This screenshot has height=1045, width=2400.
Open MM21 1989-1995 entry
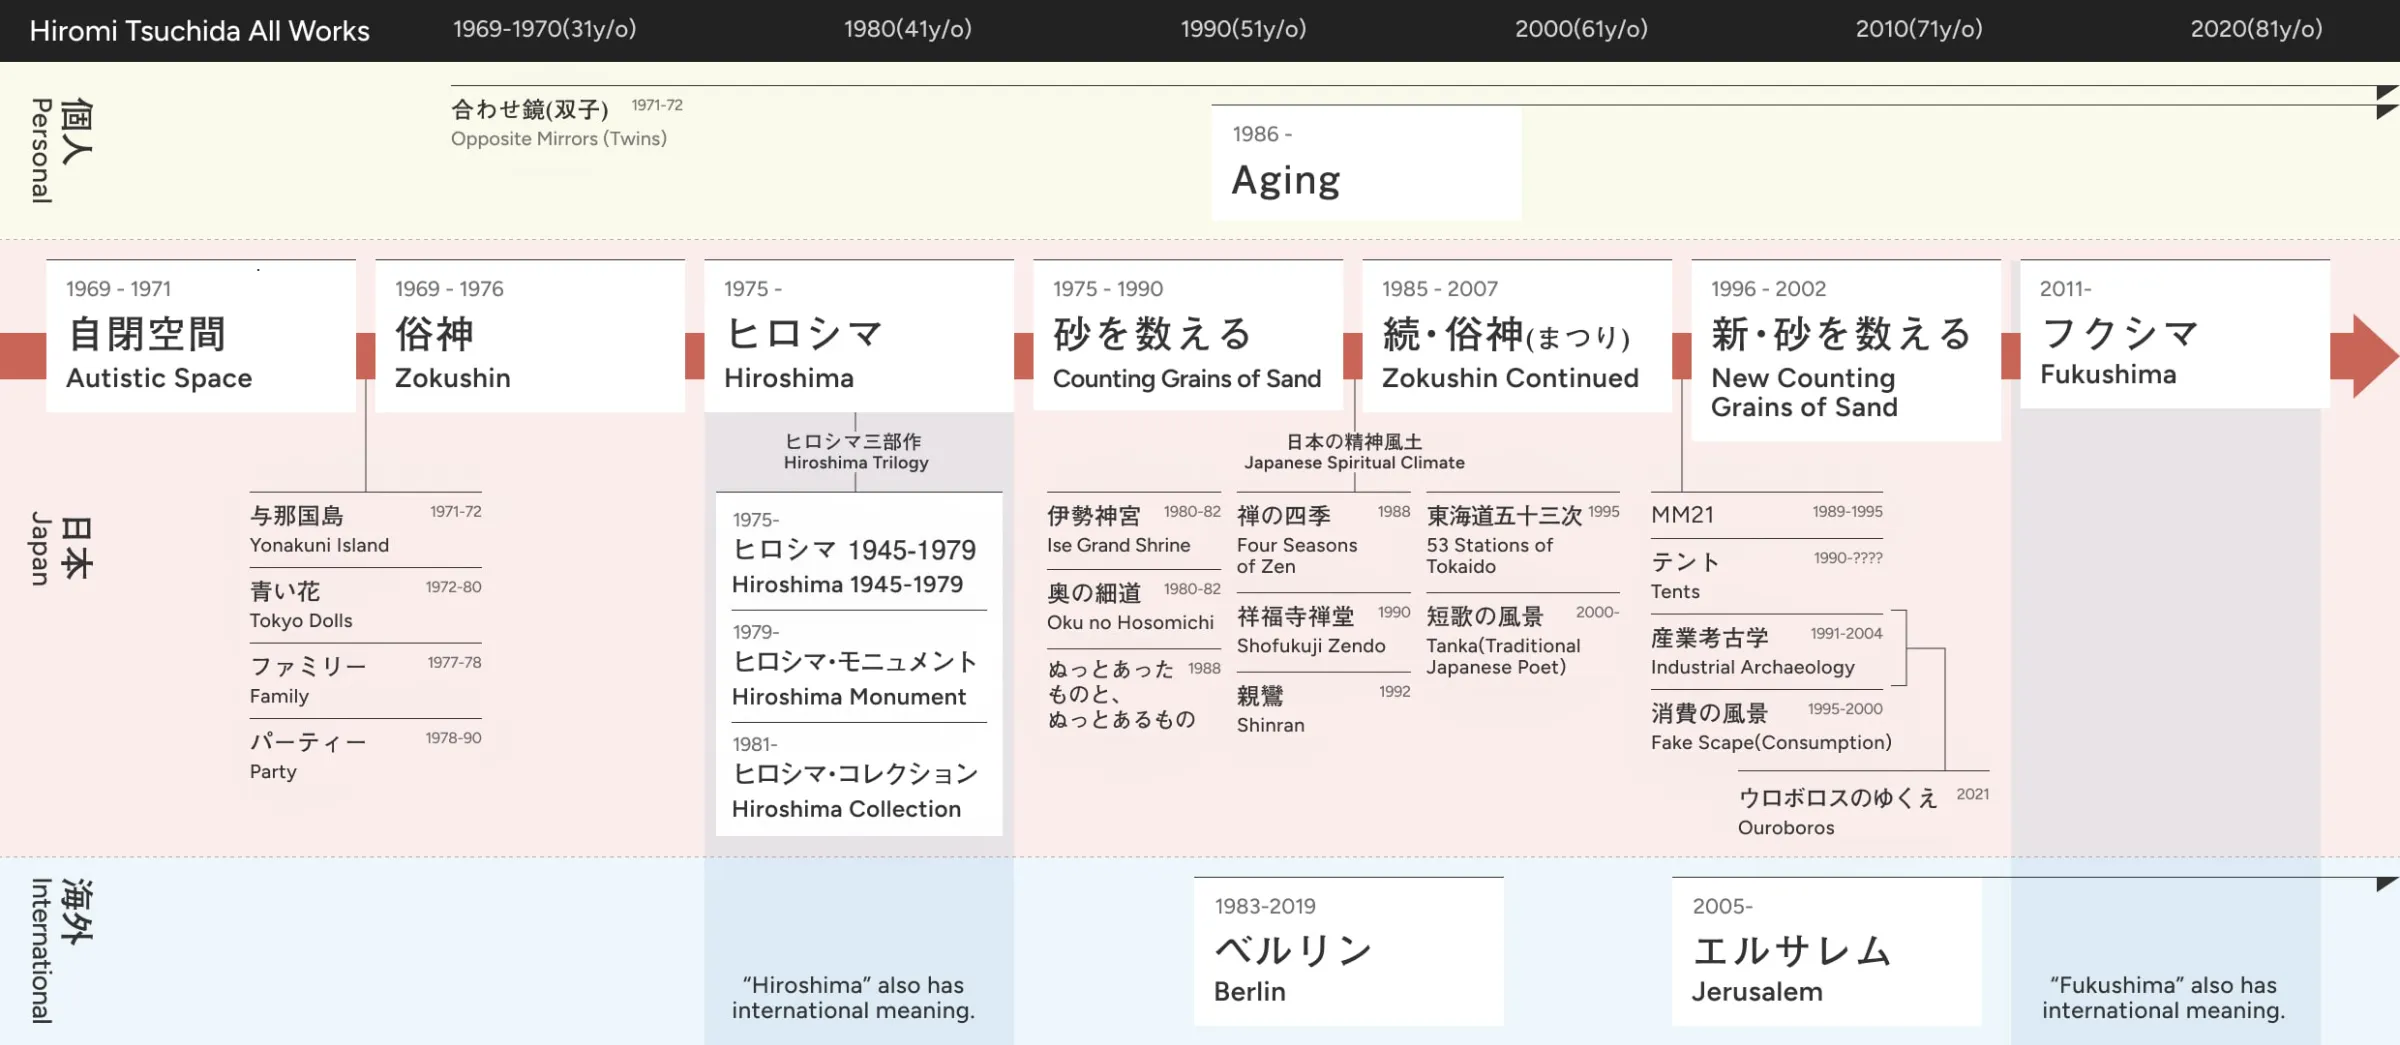1767,515
